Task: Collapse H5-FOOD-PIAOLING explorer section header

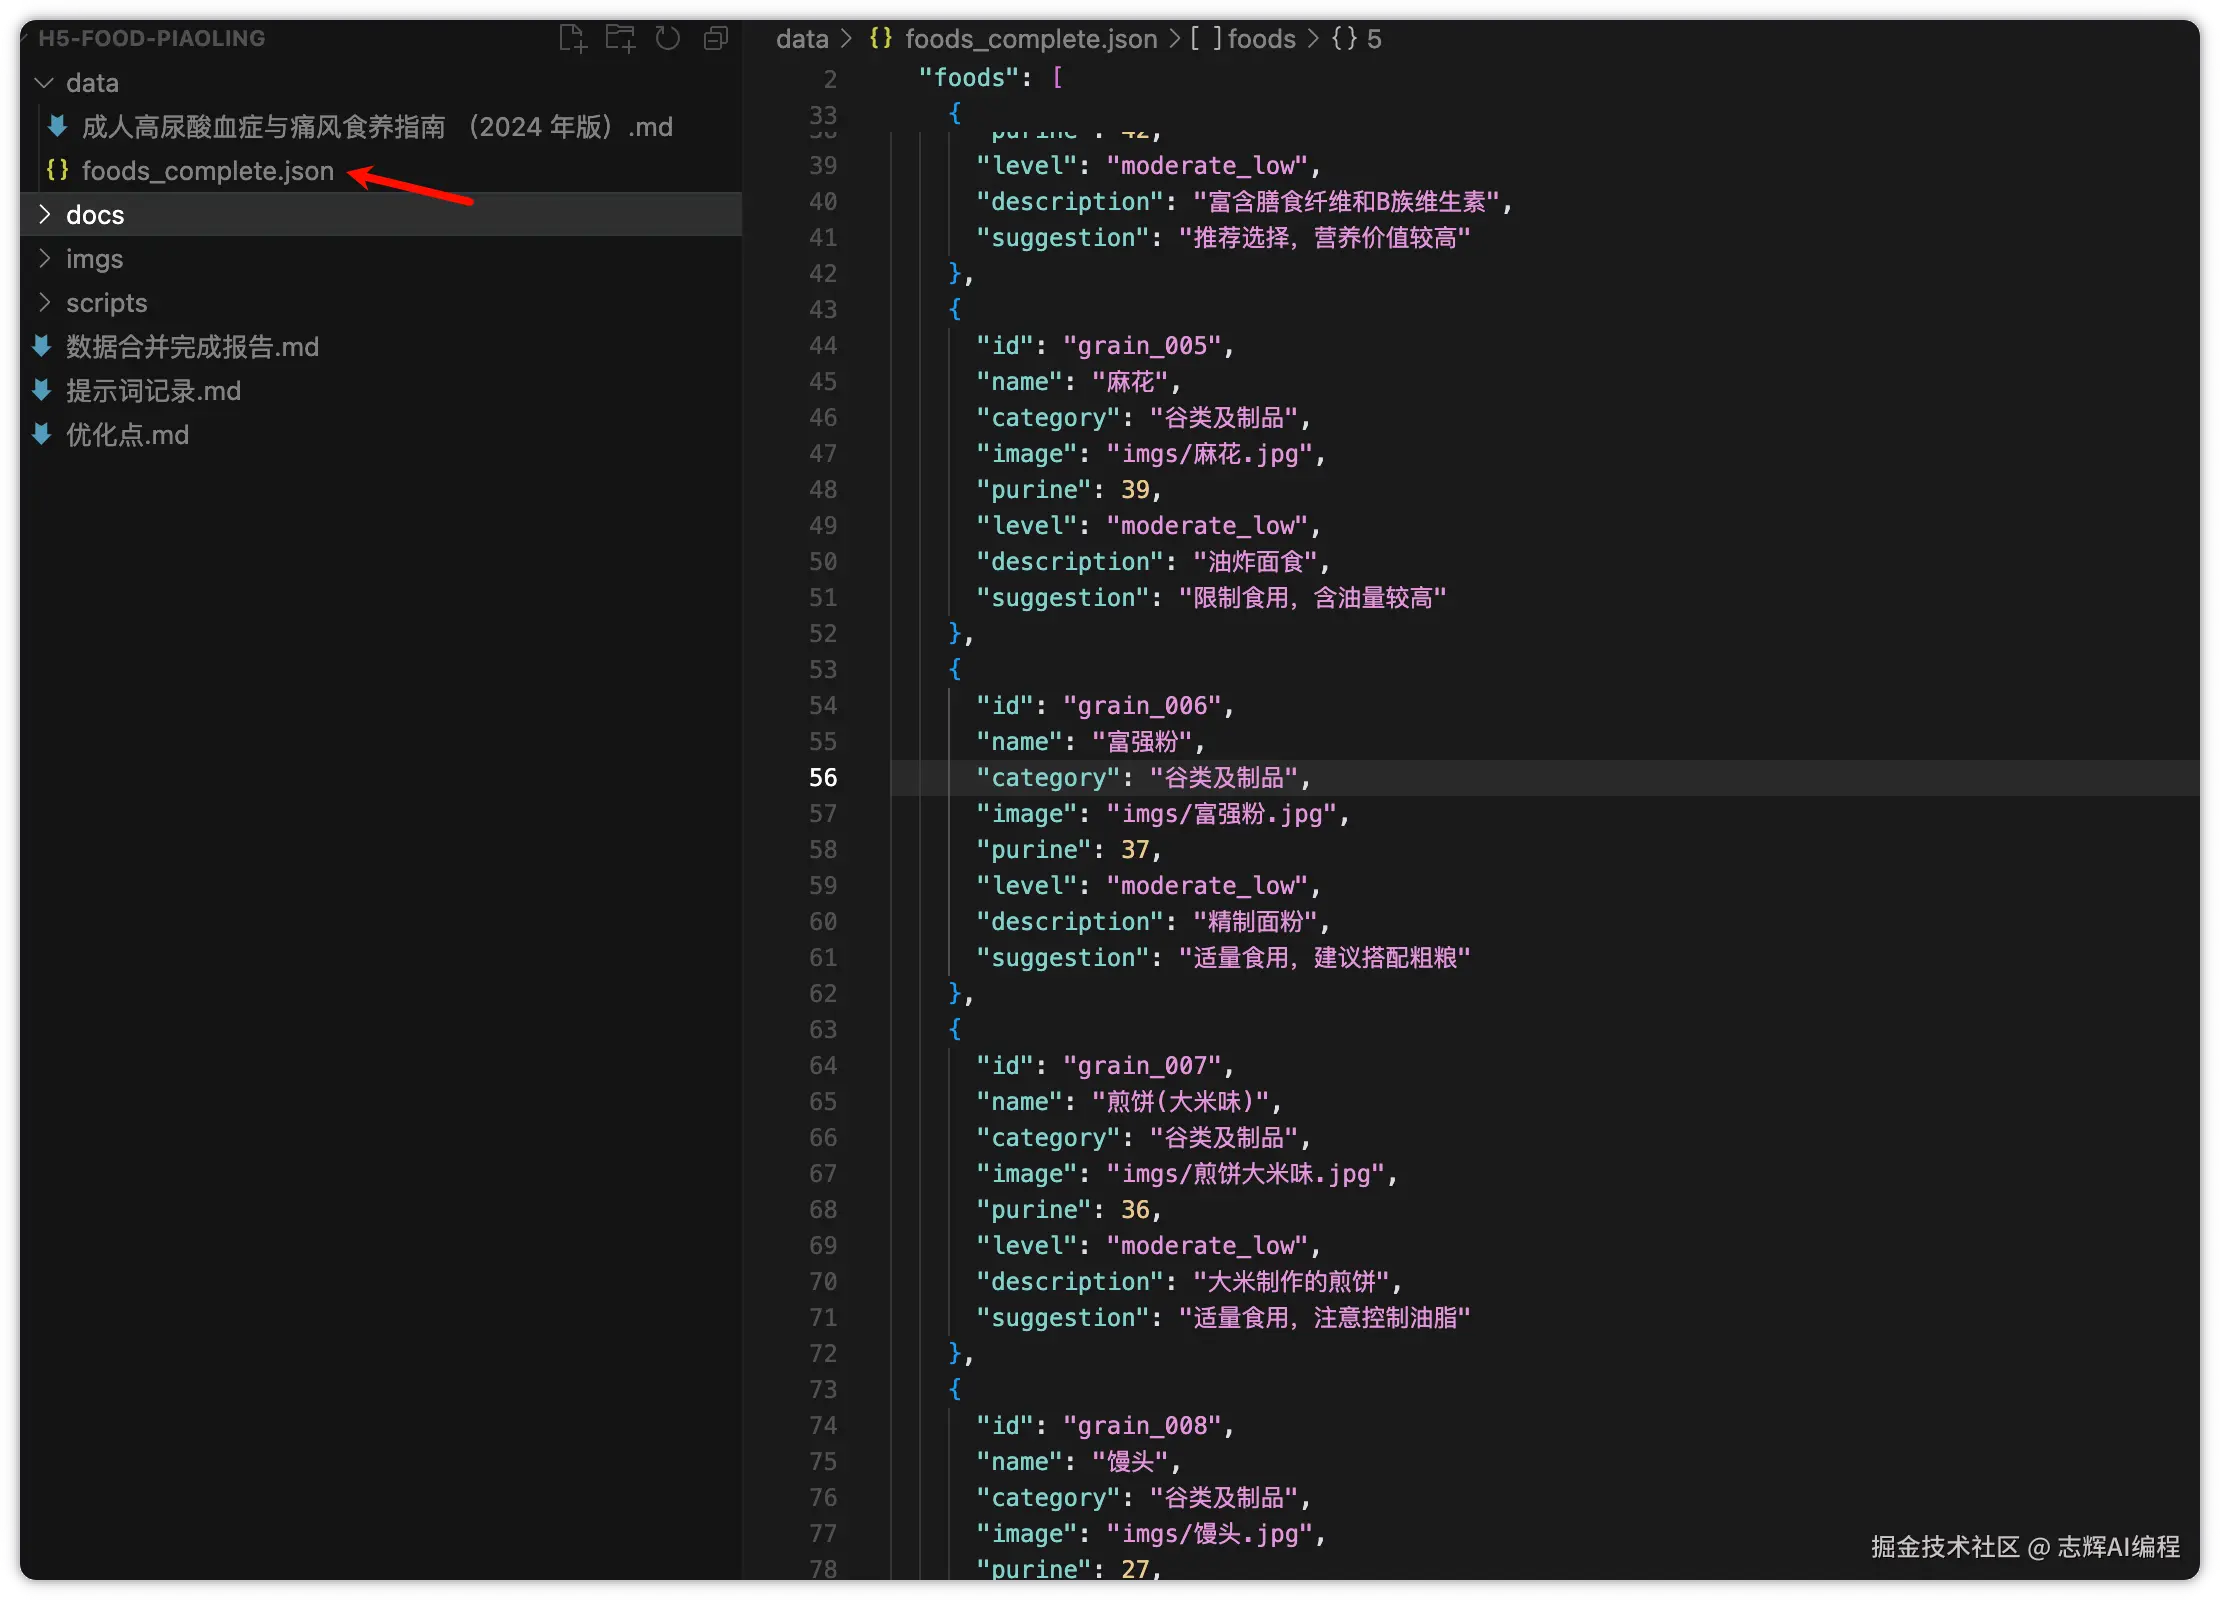Action: [x=150, y=38]
